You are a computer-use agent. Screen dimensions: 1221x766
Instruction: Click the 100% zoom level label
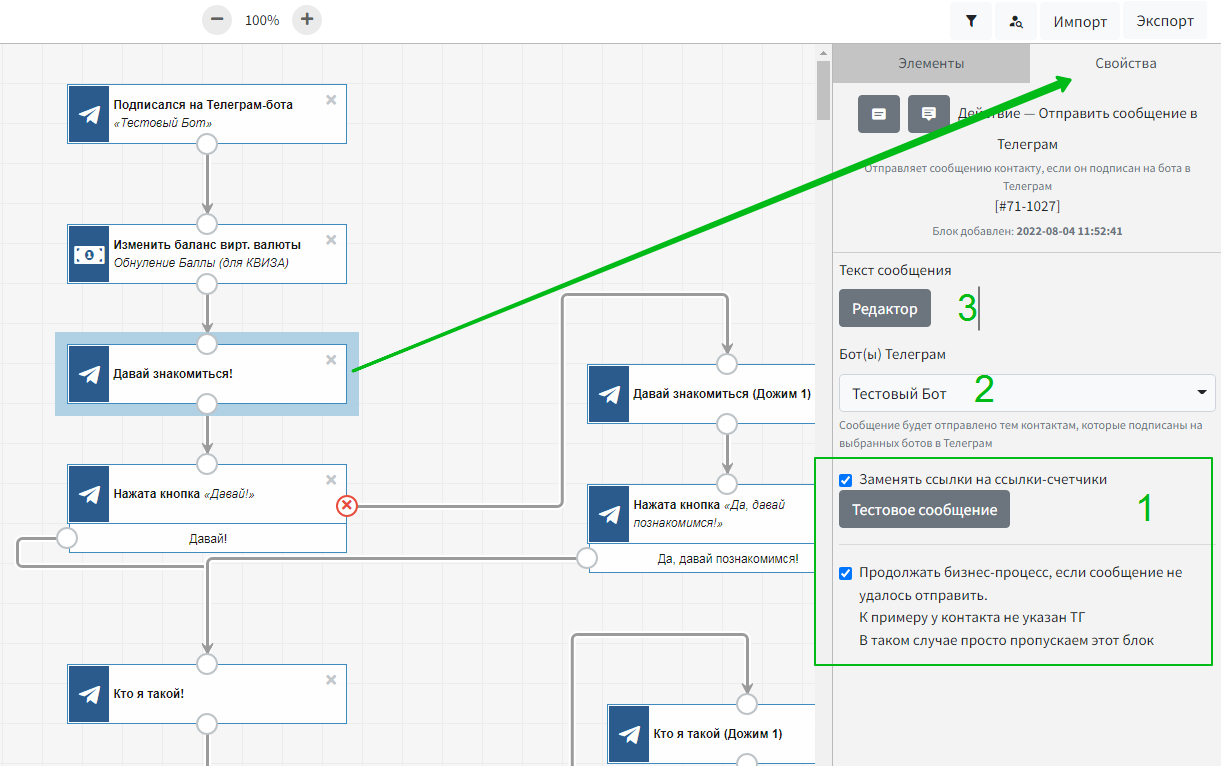[x=262, y=20]
